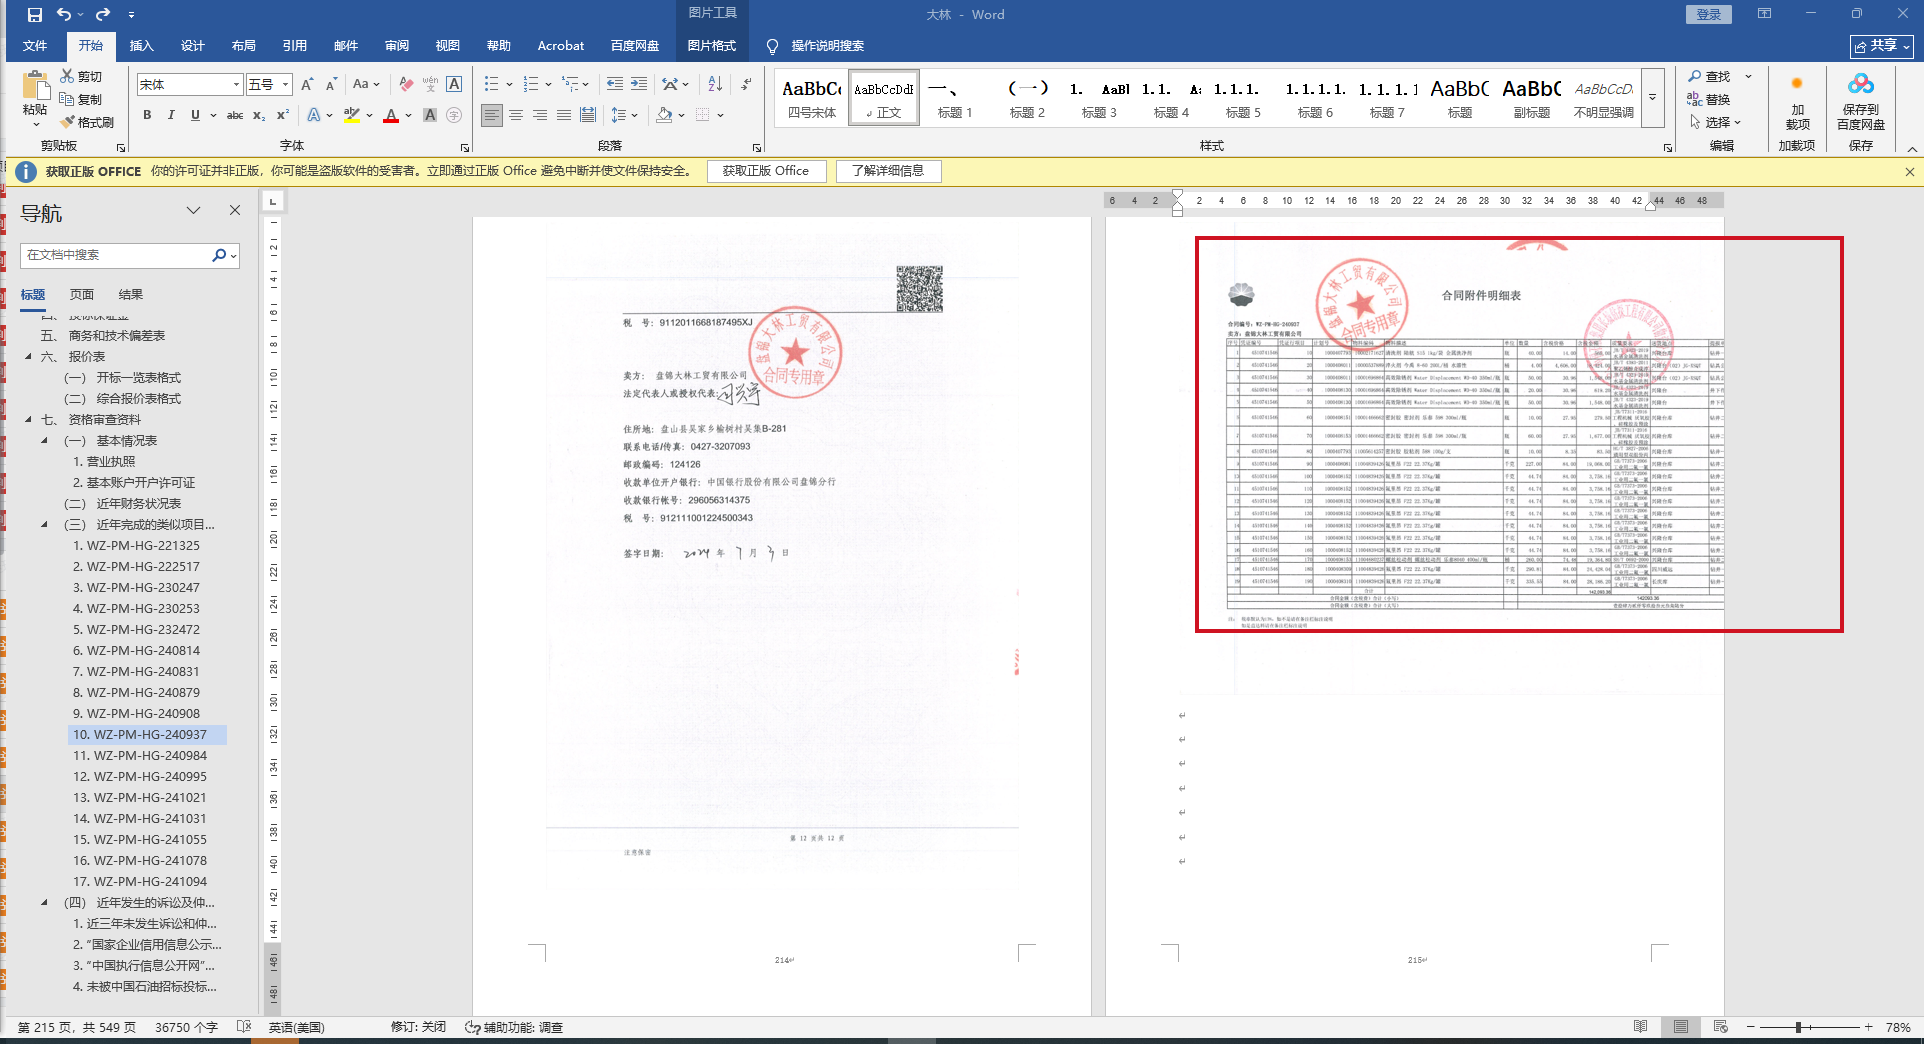The image size is (1924, 1044).
Task: Open the 文件 menu
Action: (35, 46)
